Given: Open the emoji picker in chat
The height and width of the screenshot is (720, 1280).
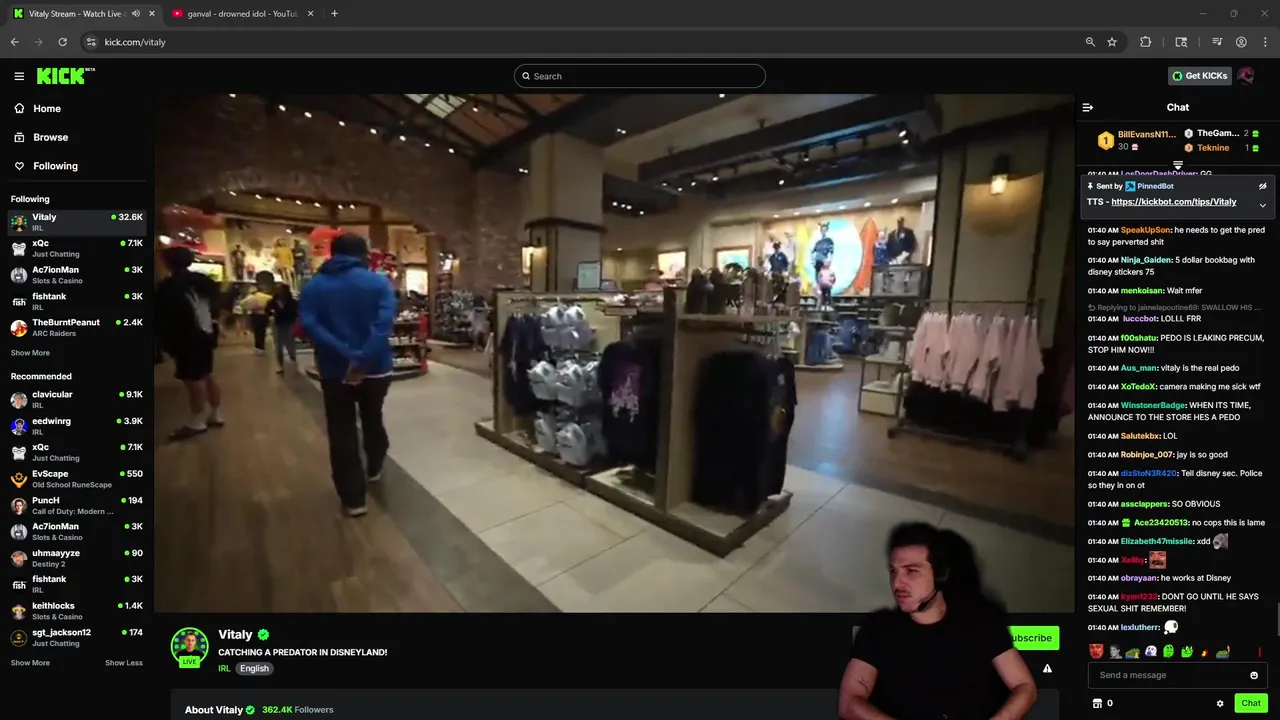Looking at the screenshot, I should [x=1253, y=675].
